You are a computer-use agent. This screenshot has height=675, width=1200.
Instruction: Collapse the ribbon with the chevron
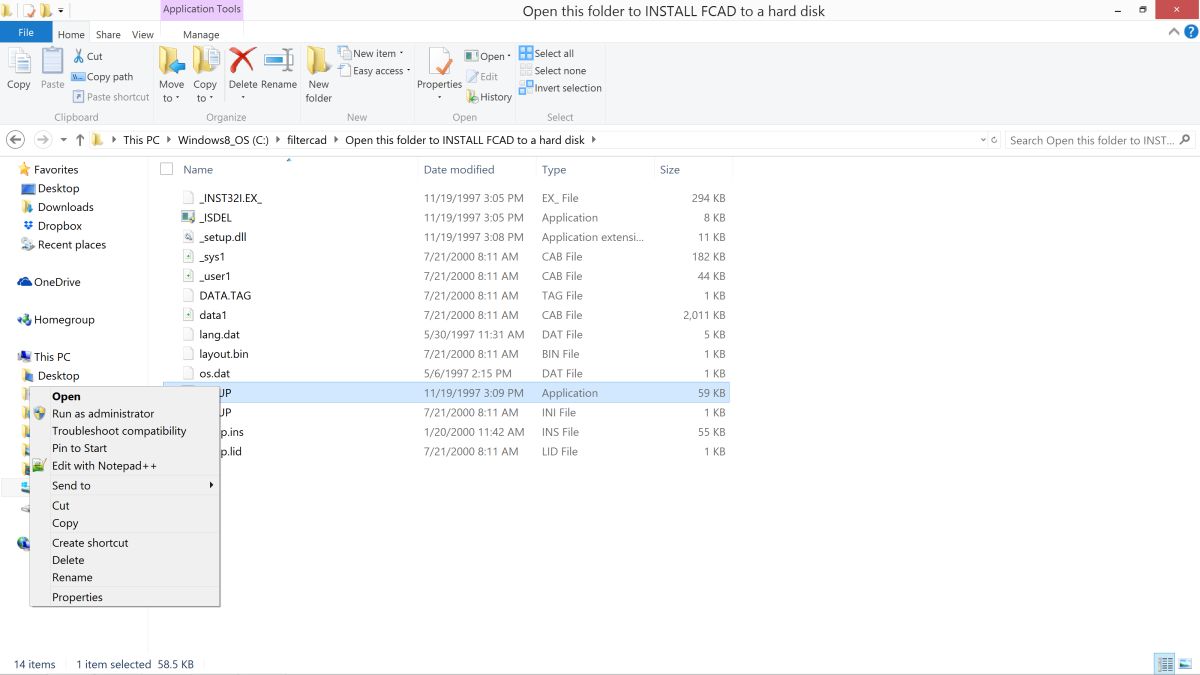(1175, 32)
